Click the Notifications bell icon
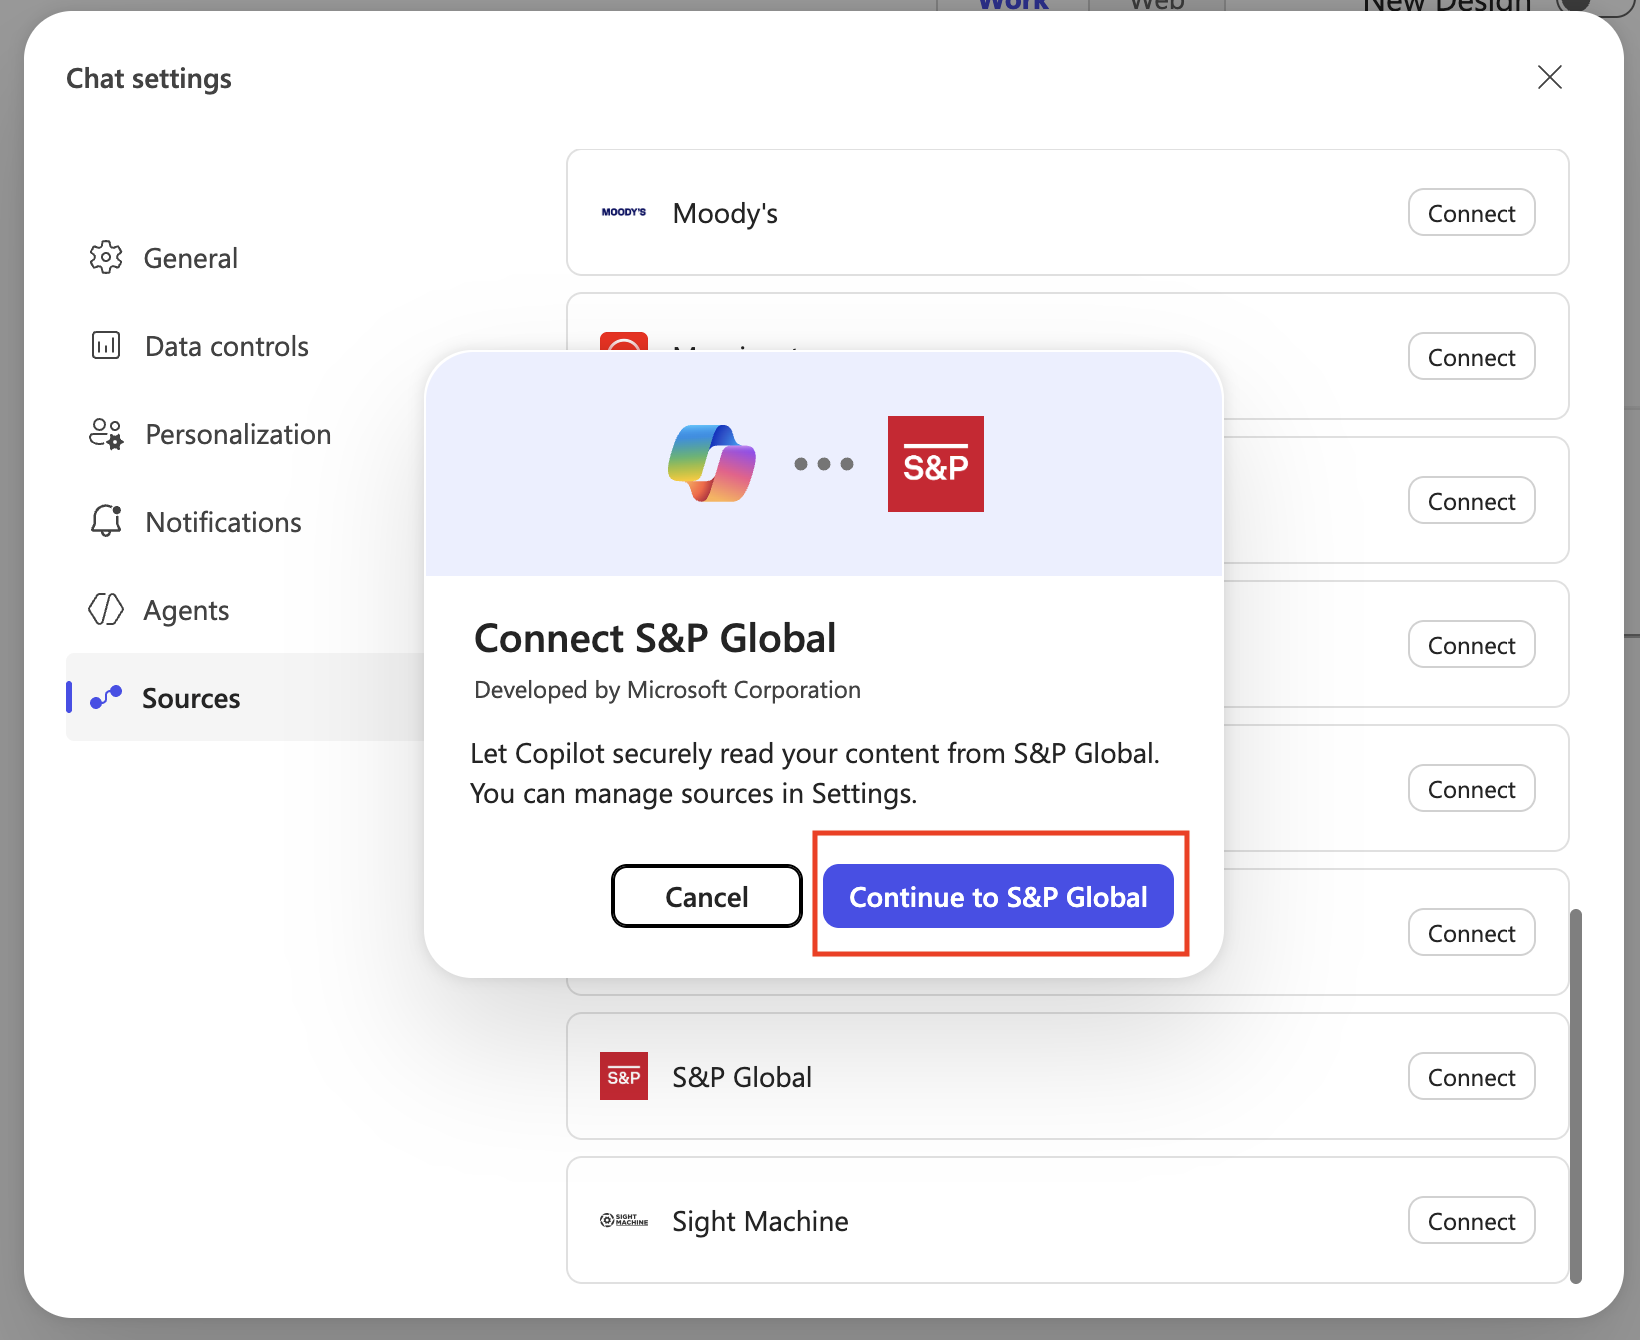Viewport: 1640px width, 1340px height. 106,521
